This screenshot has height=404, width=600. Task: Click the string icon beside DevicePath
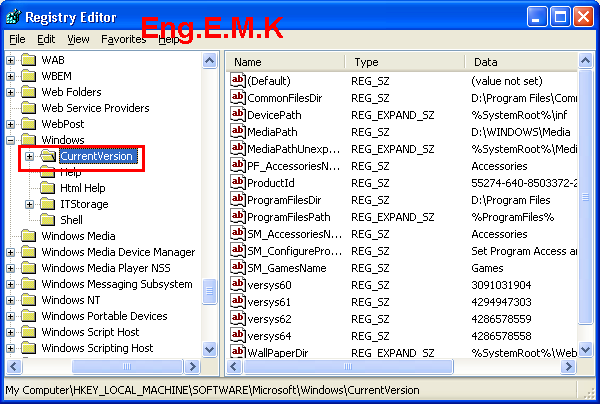[x=238, y=114]
